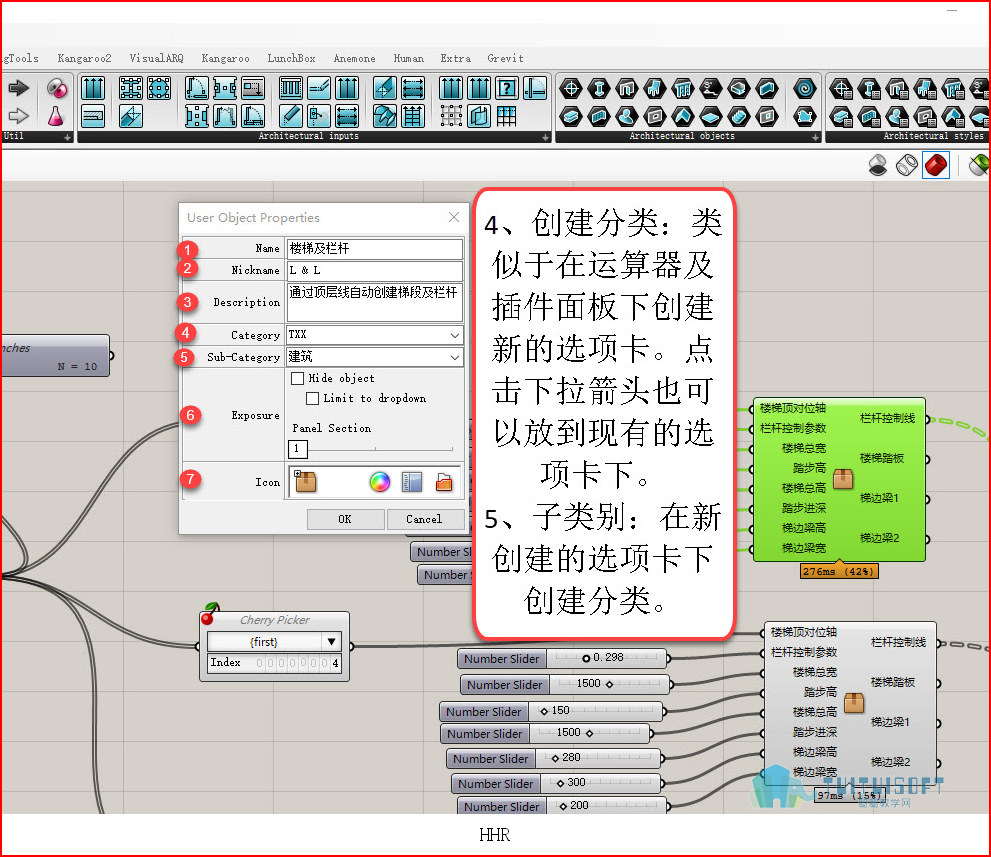Viewport: 991px width, 857px height.
Task: Open the Kangaroo2 tab
Action: click(x=84, y=58)
